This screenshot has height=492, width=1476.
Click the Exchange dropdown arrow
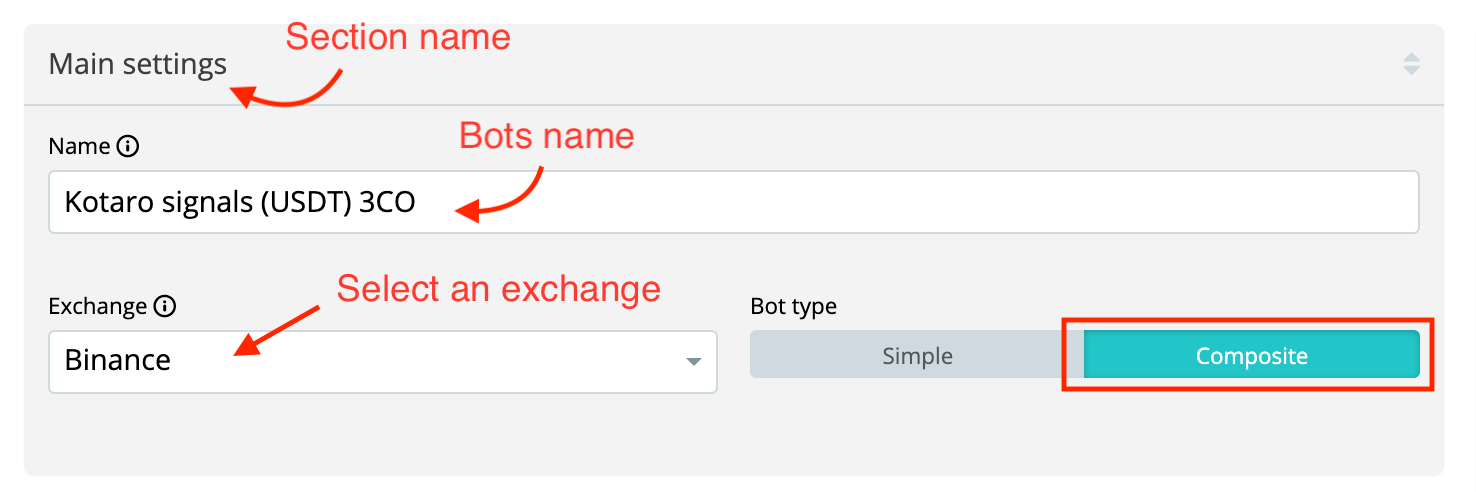(x=693, y=361)
